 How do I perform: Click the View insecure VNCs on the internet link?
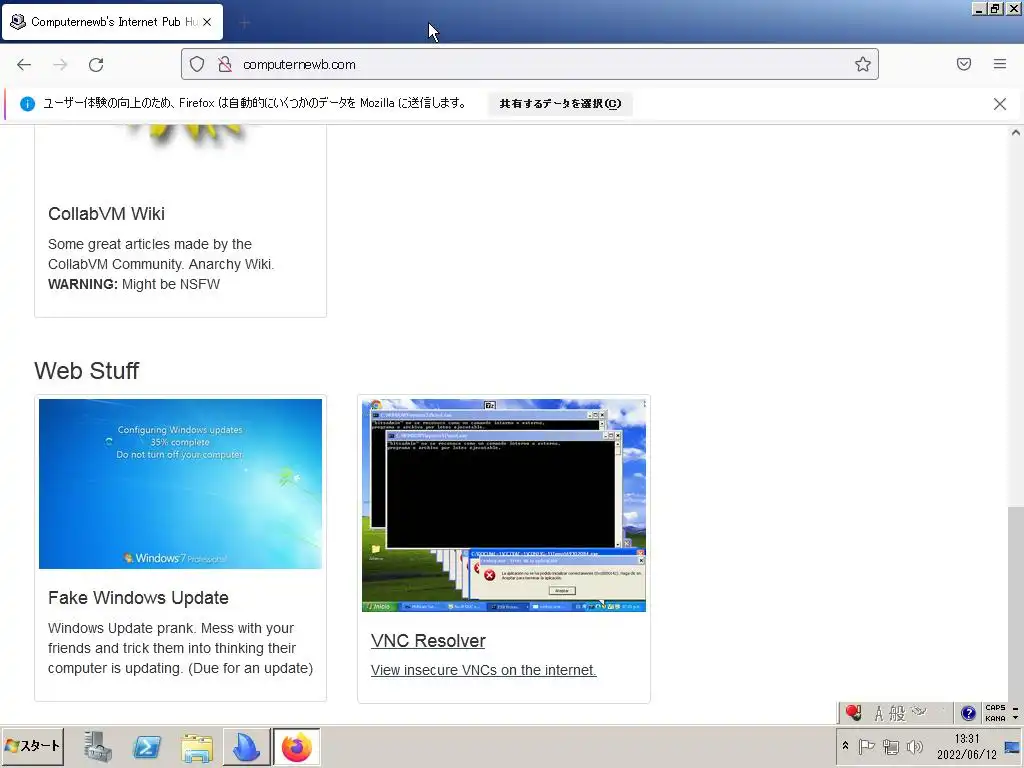pos(483,670)
